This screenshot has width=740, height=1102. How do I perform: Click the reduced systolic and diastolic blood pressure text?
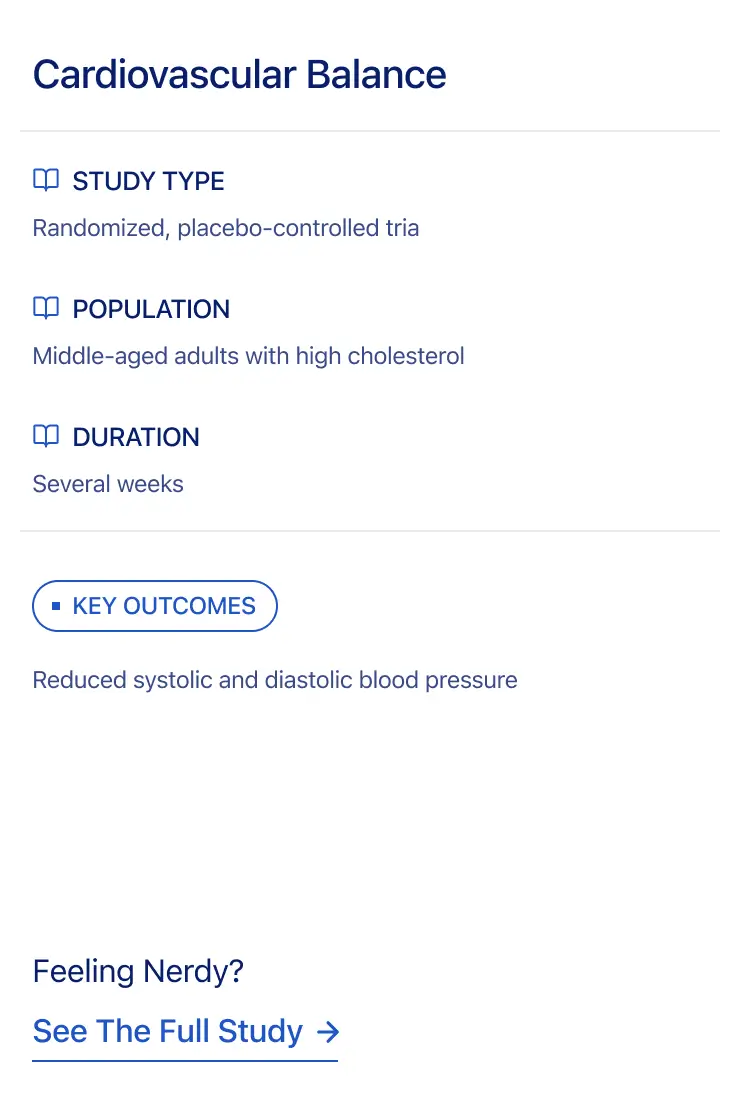pyautogui.click(x=275, y=680)
